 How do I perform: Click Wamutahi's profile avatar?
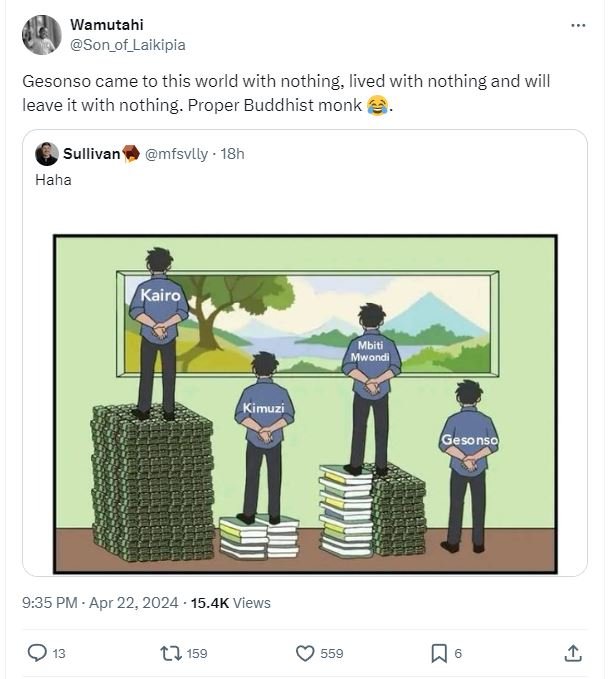[x=41, y=35]
